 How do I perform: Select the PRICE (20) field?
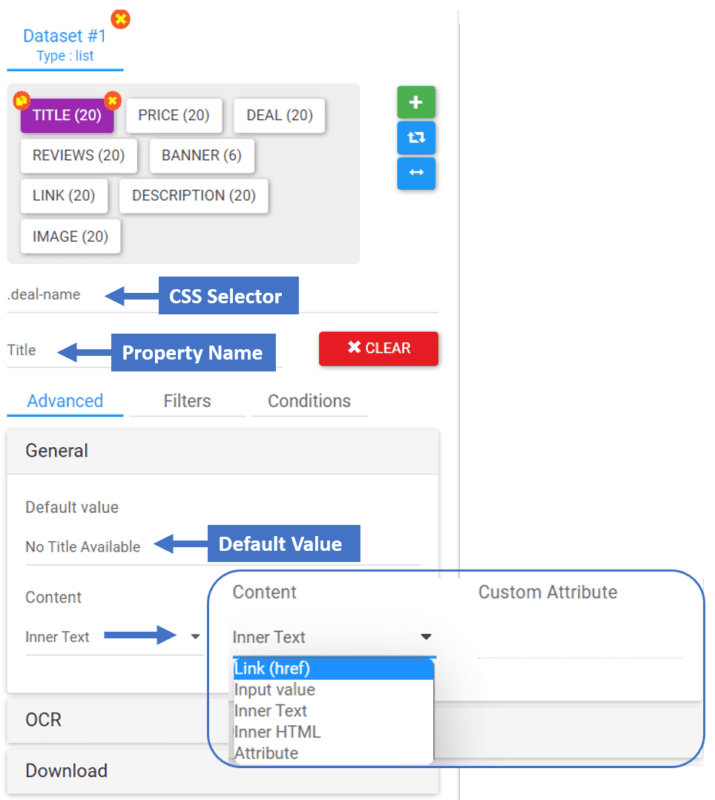pos(174,115)
